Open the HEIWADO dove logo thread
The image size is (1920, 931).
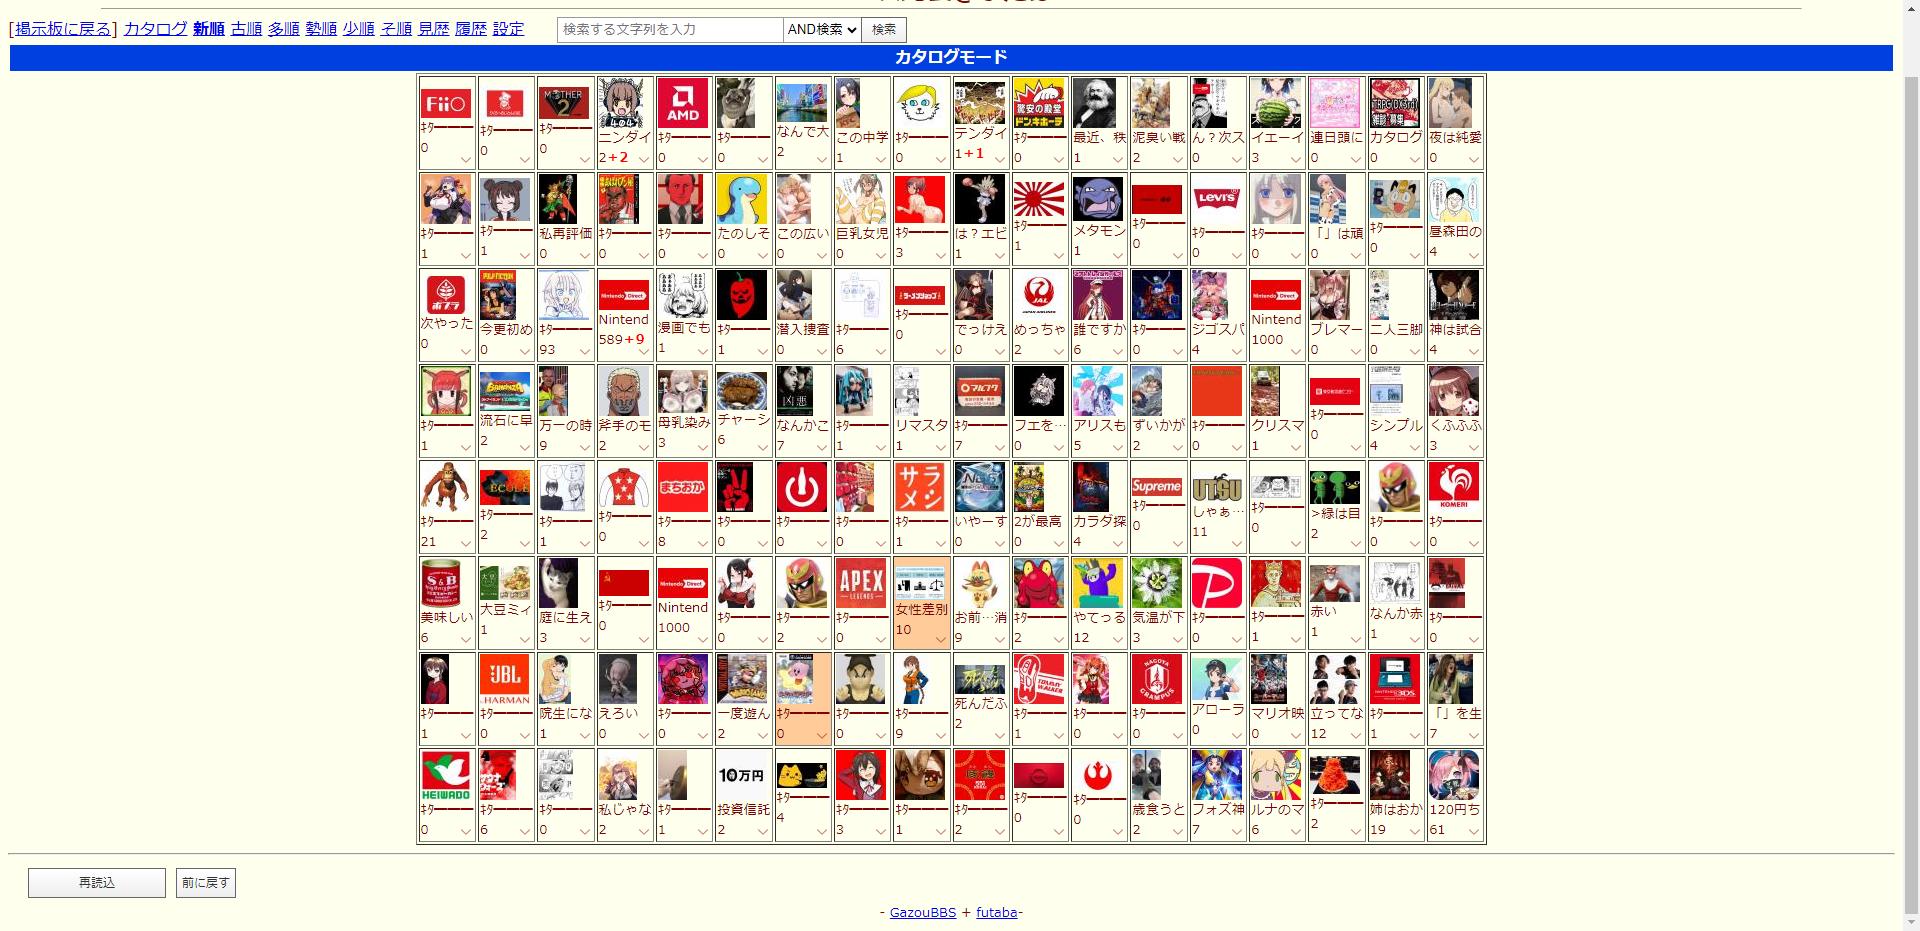point(446,775)
